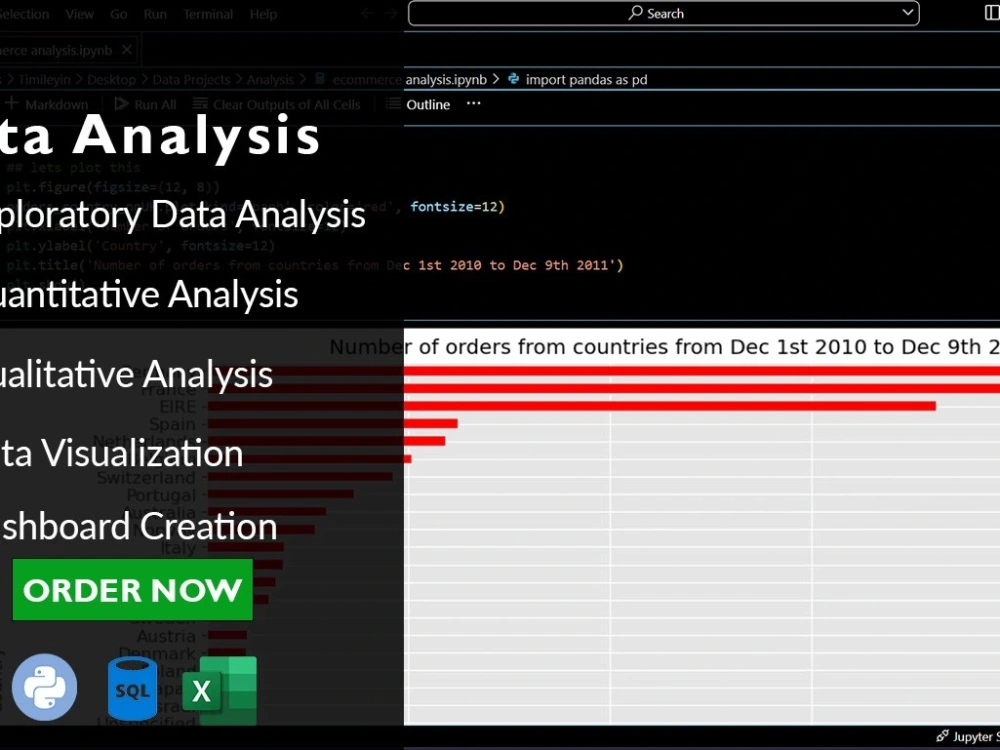Toggle the layout panel icon at top right
The image size is (1000, 750).
click(992, 13)
